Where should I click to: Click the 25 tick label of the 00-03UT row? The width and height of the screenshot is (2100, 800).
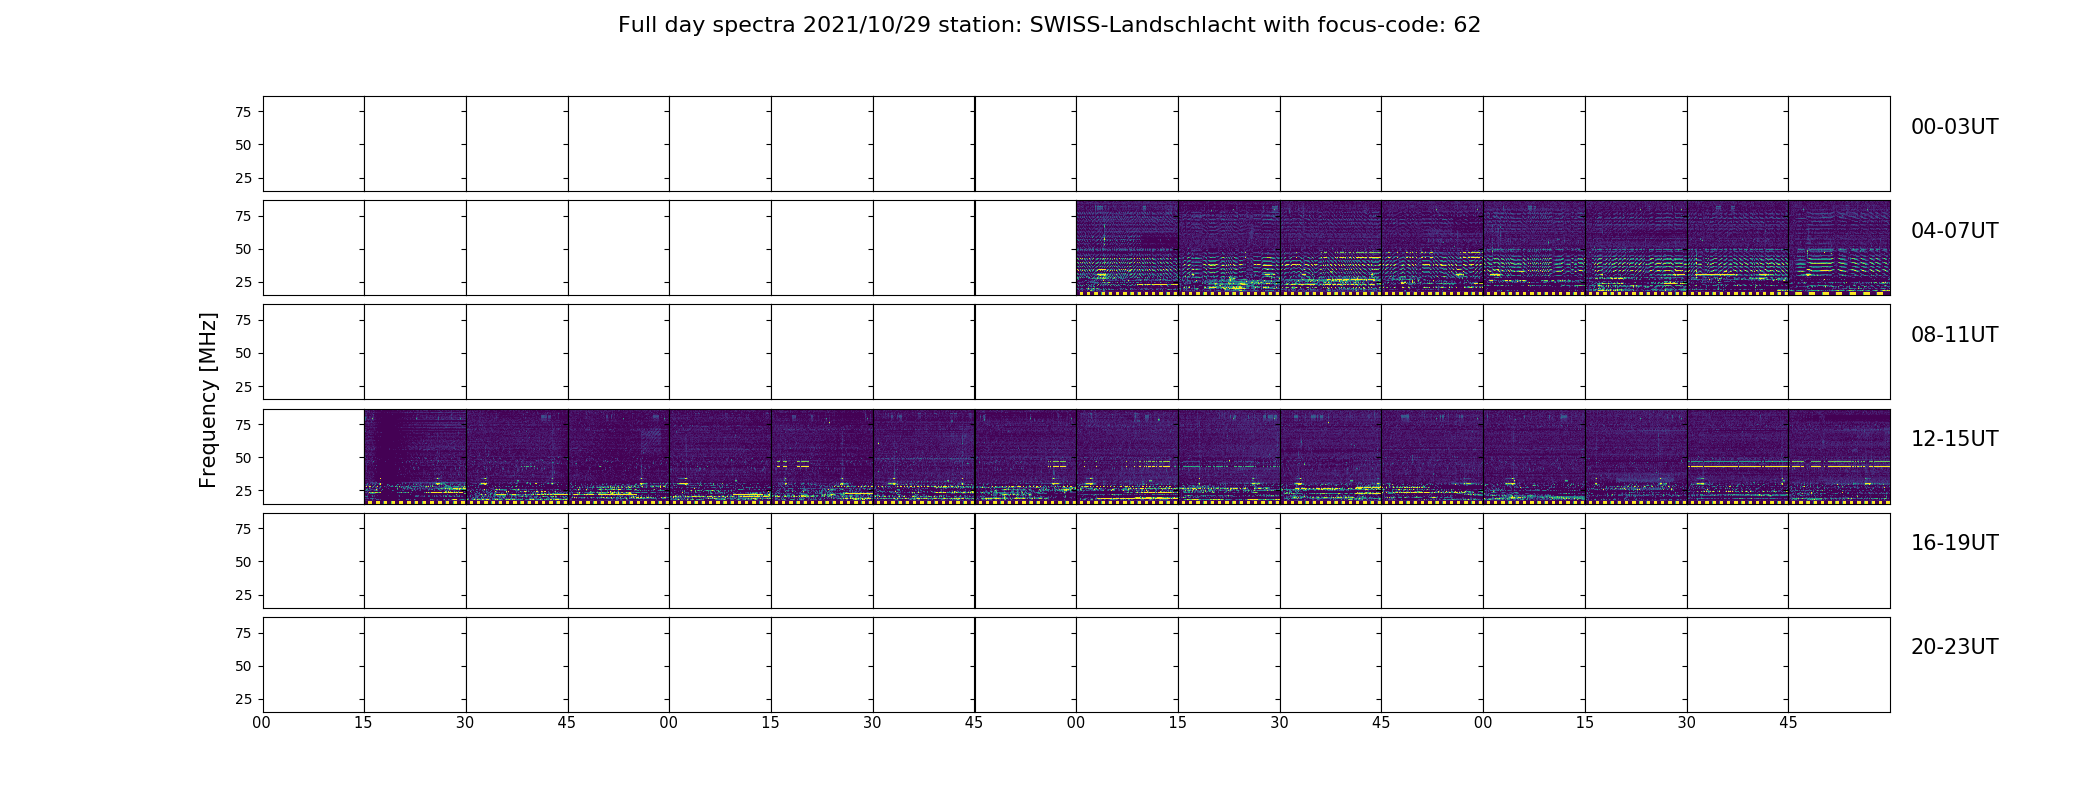243,178
